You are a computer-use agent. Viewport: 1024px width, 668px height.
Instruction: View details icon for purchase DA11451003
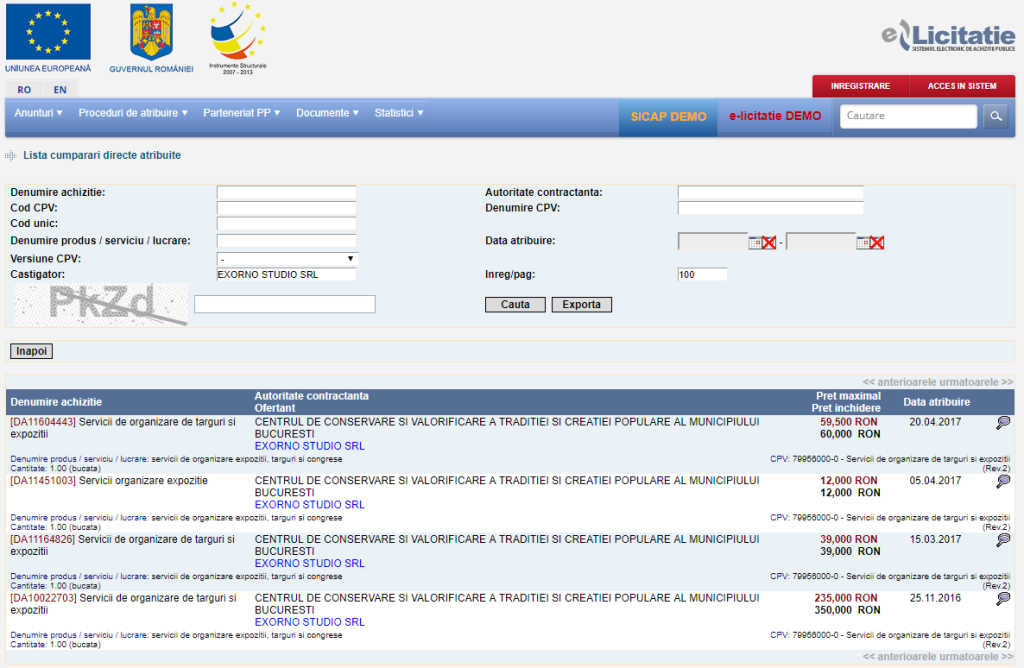1003,481
